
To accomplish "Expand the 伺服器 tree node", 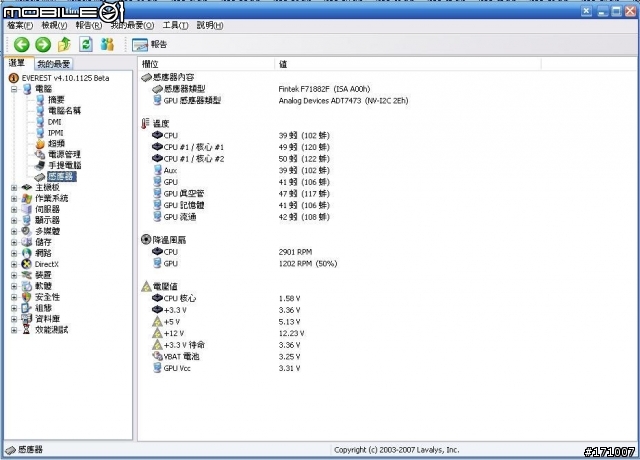I will click(14, 209).
